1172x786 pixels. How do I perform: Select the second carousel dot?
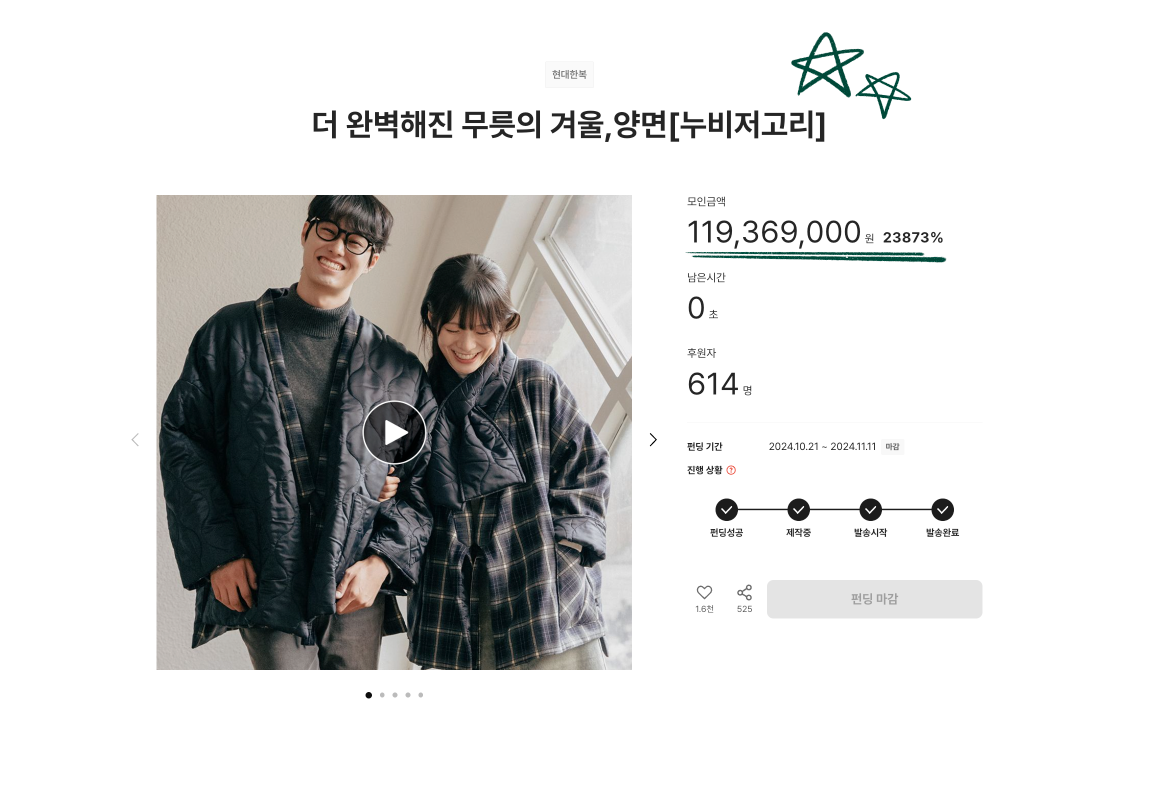(382, 695)
